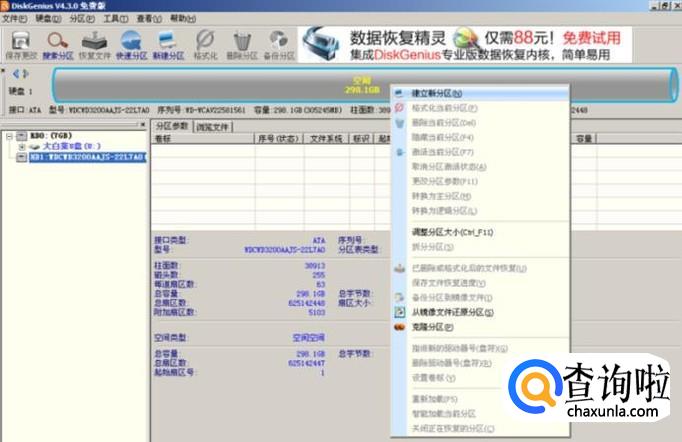Viewport: 682px width, 442px height.
Task: Click the 搜索分区 (Search partitions) magnifier icon
Action: click(58, 44)
